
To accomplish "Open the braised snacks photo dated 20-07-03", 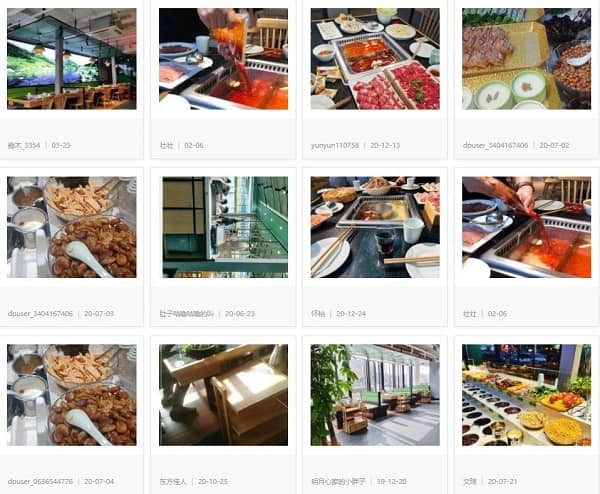I will (x=72, y=227).
